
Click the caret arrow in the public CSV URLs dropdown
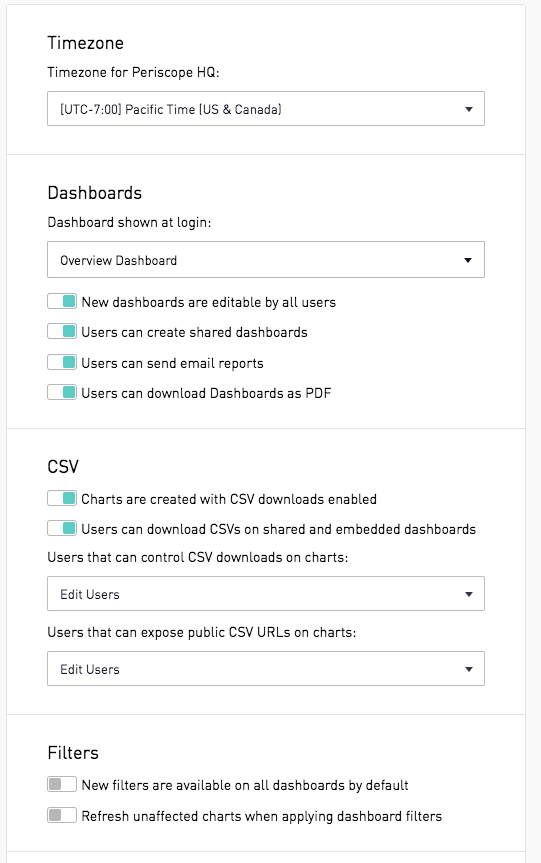pyautogui.click(x=469, y=669)
